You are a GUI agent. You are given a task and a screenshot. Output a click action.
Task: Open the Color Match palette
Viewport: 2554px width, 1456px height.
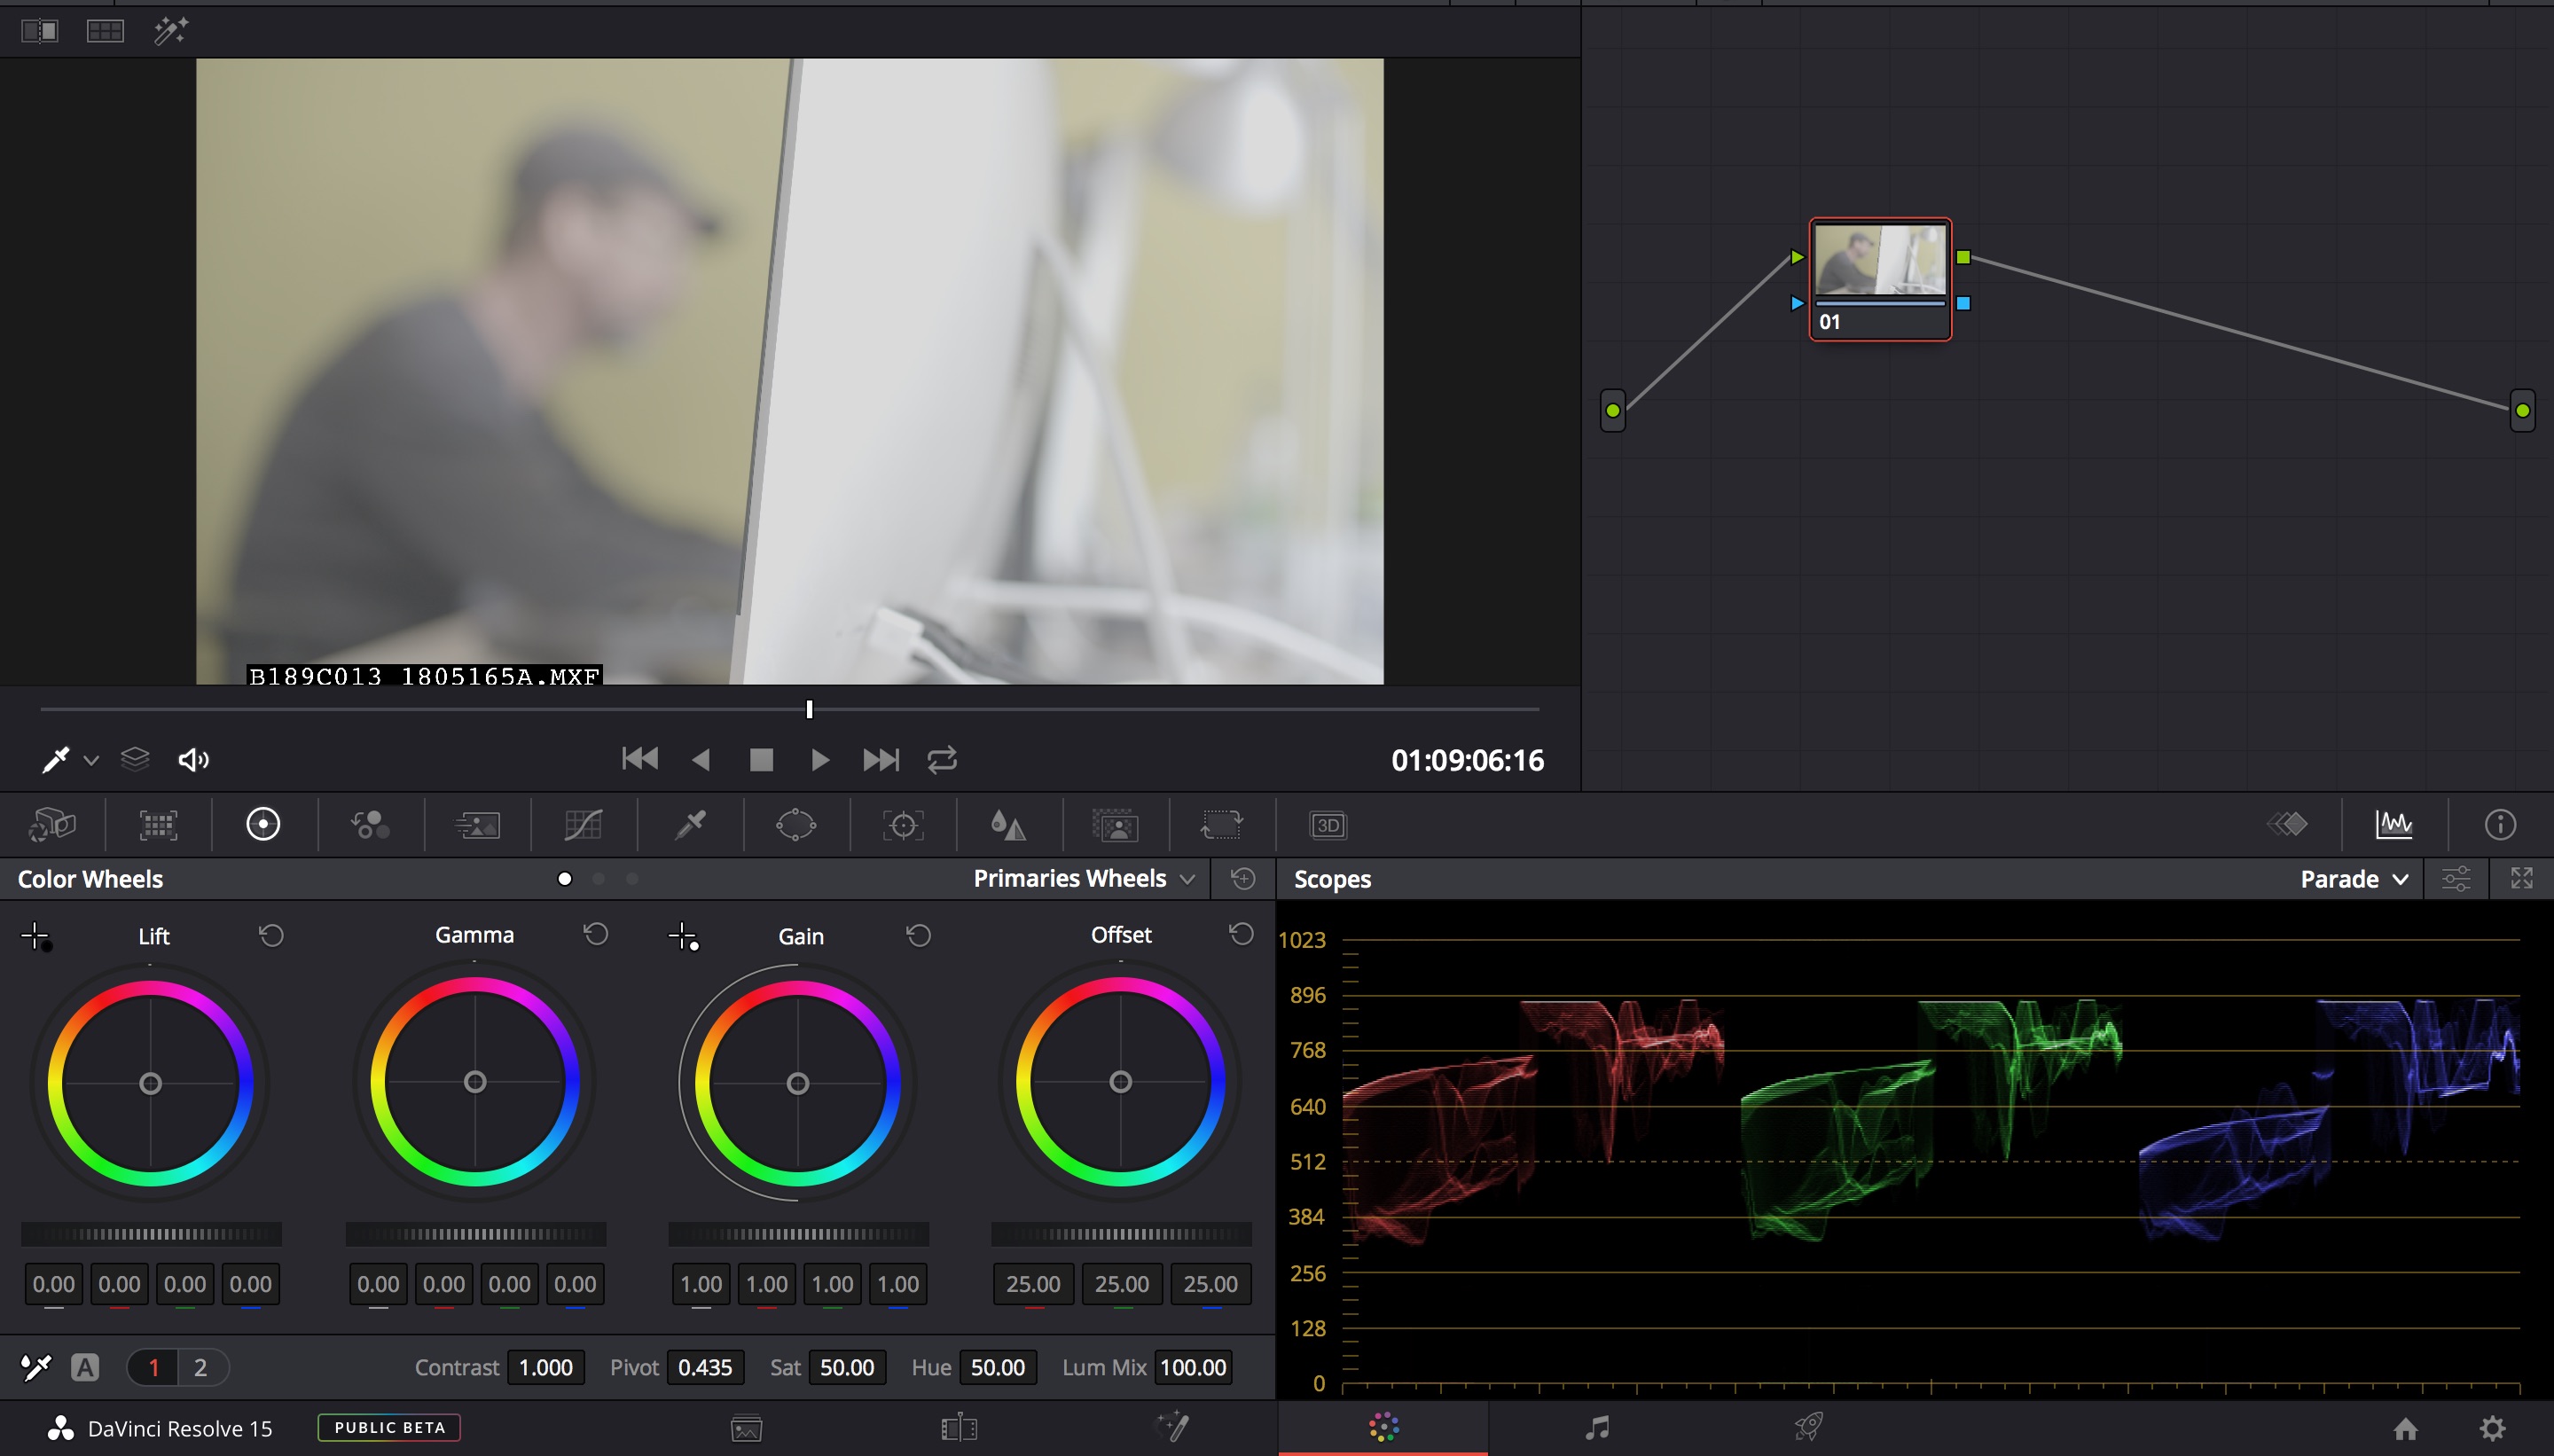pos(158,825)
